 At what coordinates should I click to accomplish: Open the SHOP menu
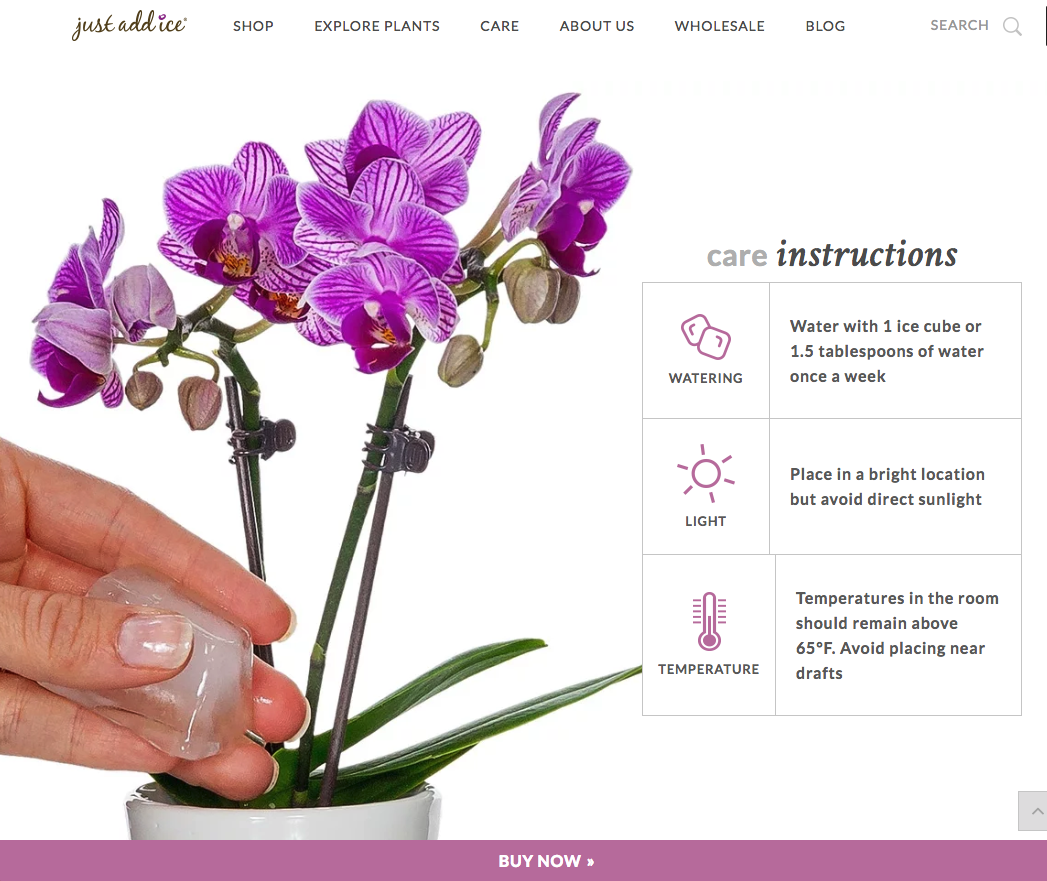click(253, 26)
